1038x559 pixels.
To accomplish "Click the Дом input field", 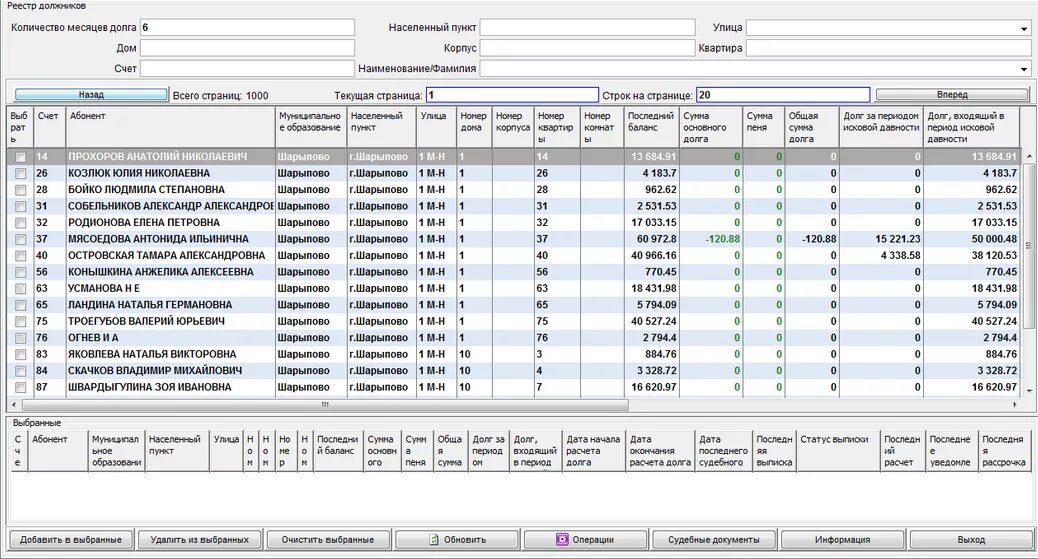I will (x=247, y=48).
